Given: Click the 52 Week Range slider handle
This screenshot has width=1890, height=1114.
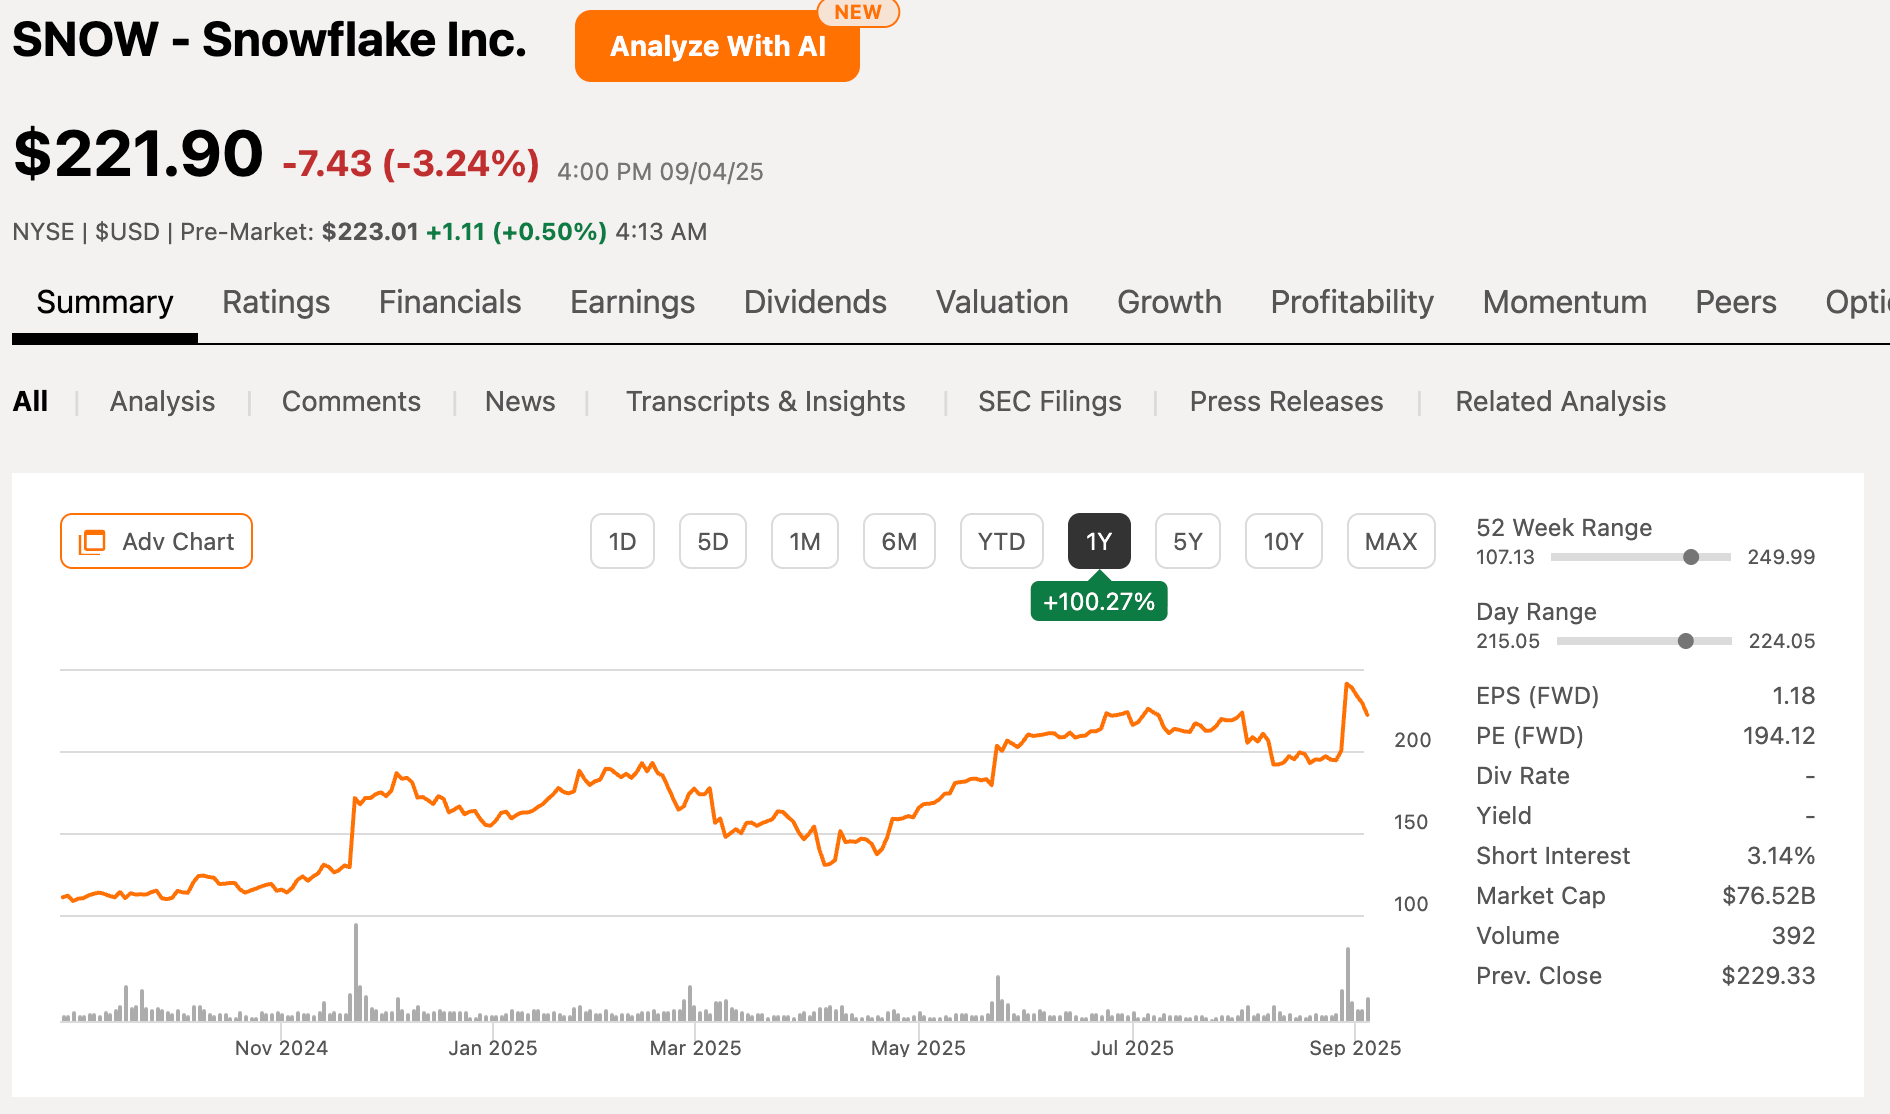Looking at the screenshot, I should (1691, 557).
